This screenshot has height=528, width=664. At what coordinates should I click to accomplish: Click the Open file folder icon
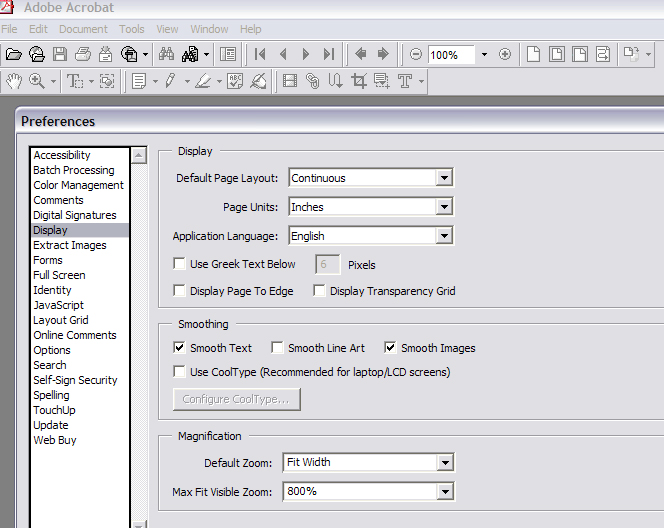pyautogui.click(x=14, y=54)
